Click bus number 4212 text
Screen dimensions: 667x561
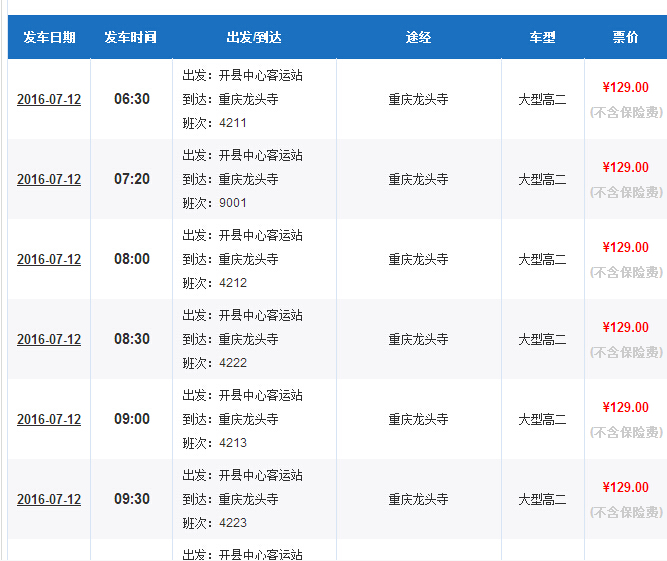click(233, 283)
